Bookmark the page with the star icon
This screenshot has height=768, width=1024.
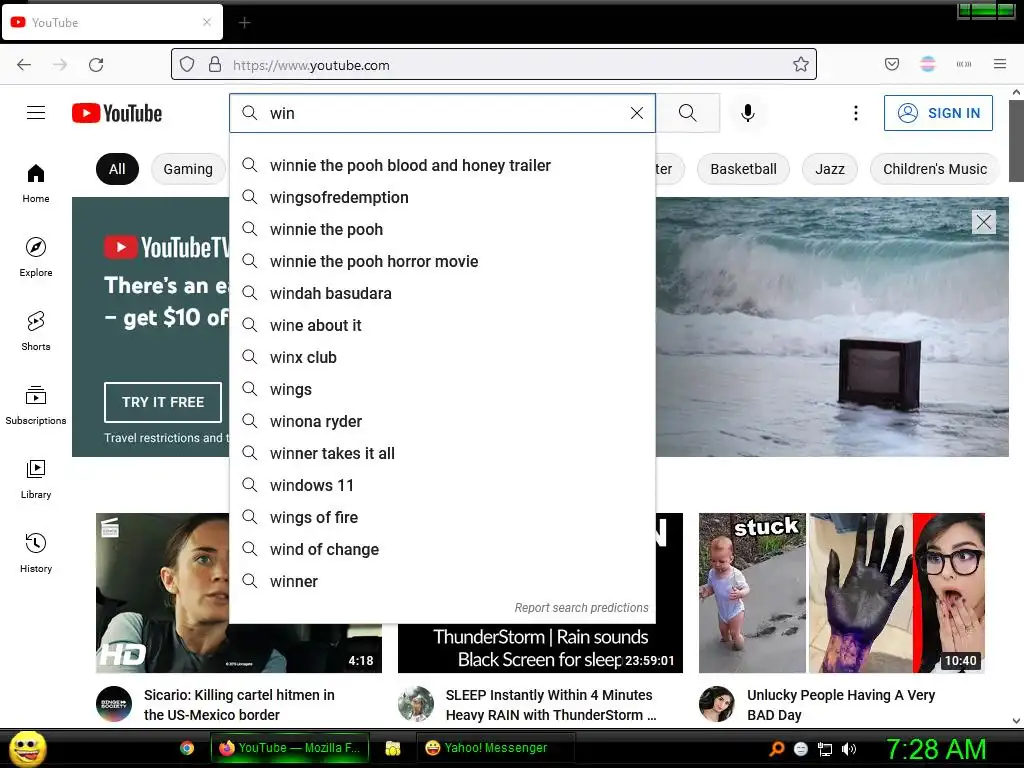tap(801, 64)
